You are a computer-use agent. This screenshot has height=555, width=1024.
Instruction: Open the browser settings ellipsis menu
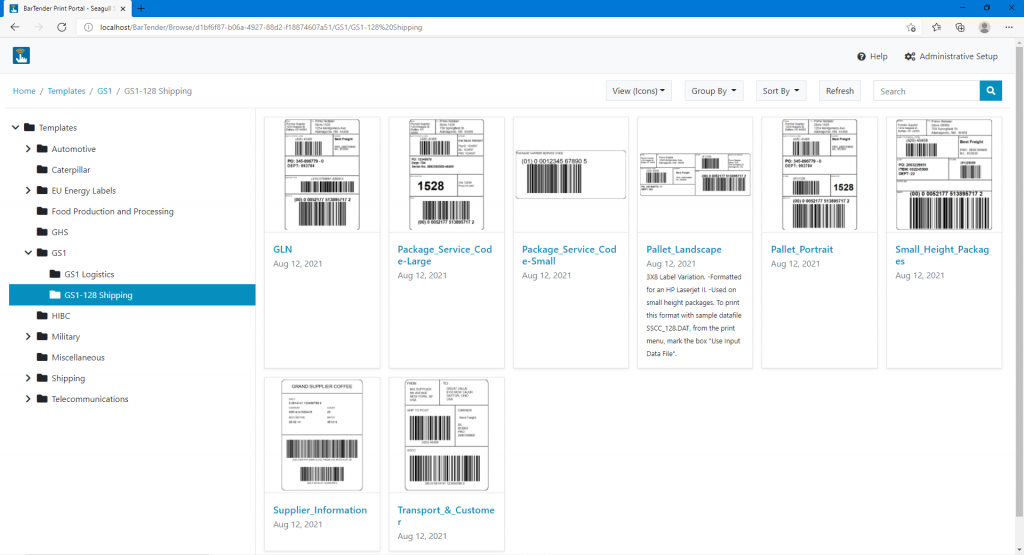pyautogui.click(x=1009, y=27)
